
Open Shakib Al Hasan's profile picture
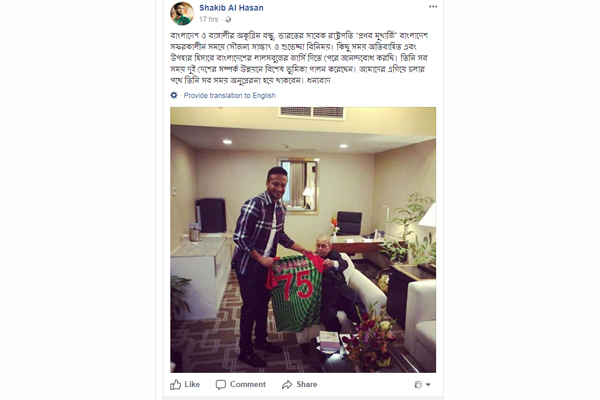(x=182, y=14)
